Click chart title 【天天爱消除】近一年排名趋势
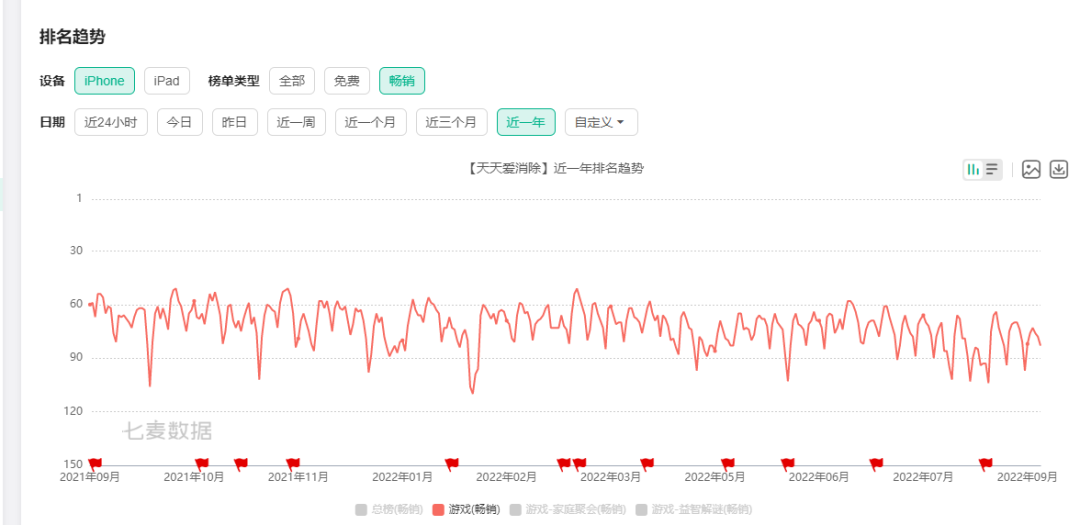1080x525 pixels. point(554,169)
